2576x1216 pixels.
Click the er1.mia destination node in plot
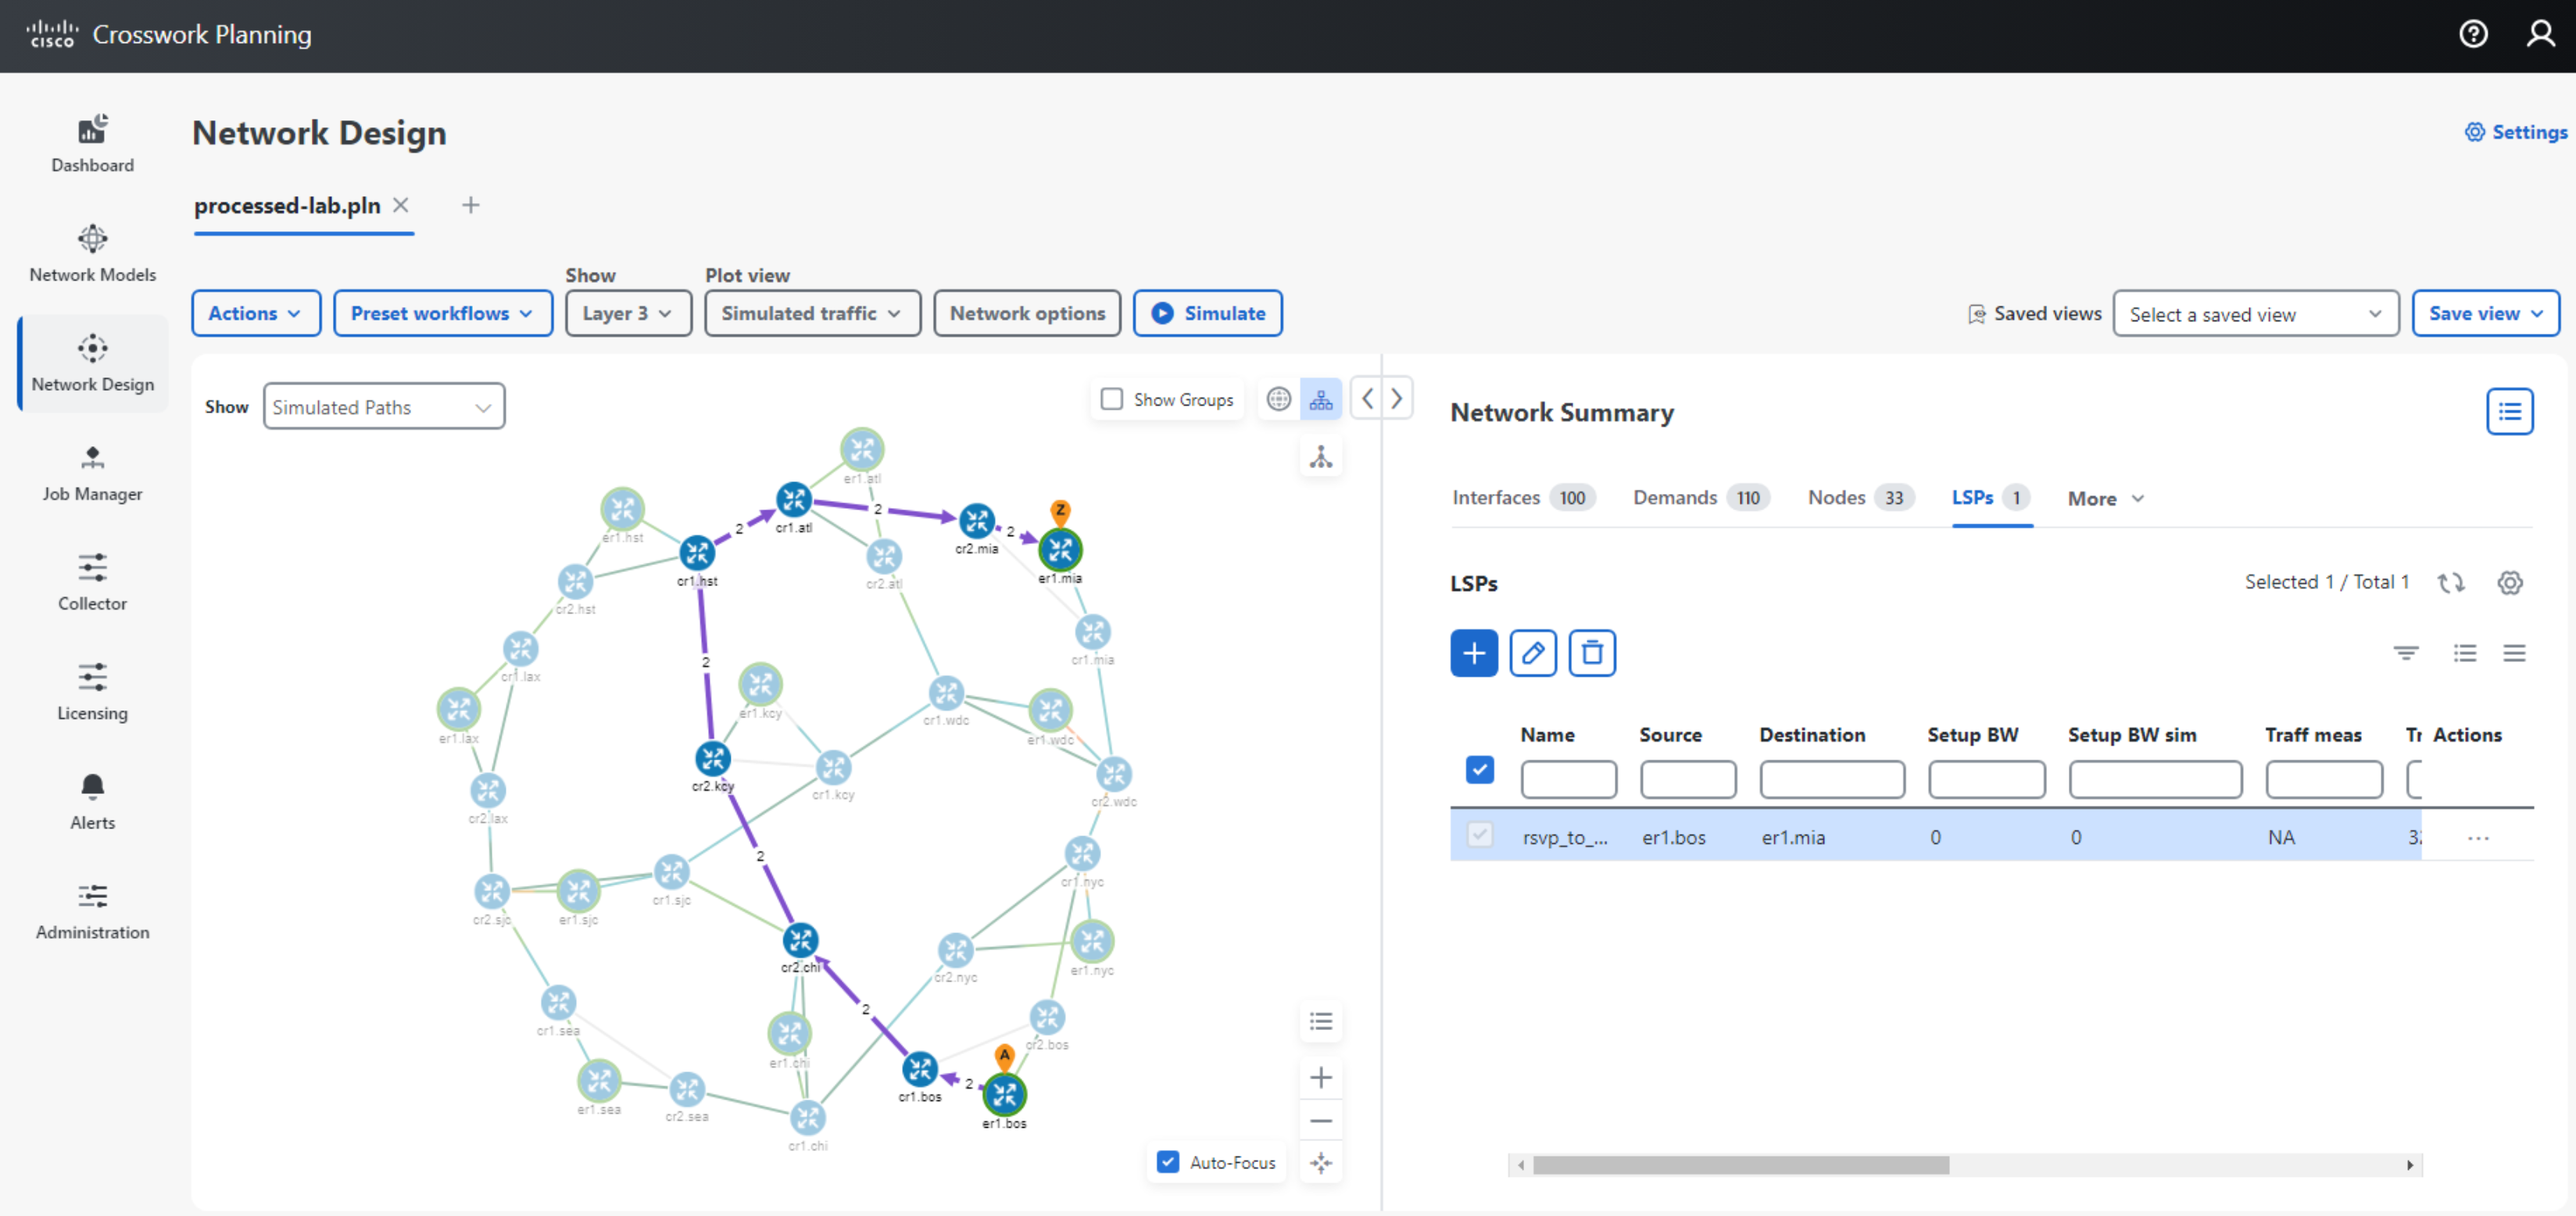[1060, 549]
